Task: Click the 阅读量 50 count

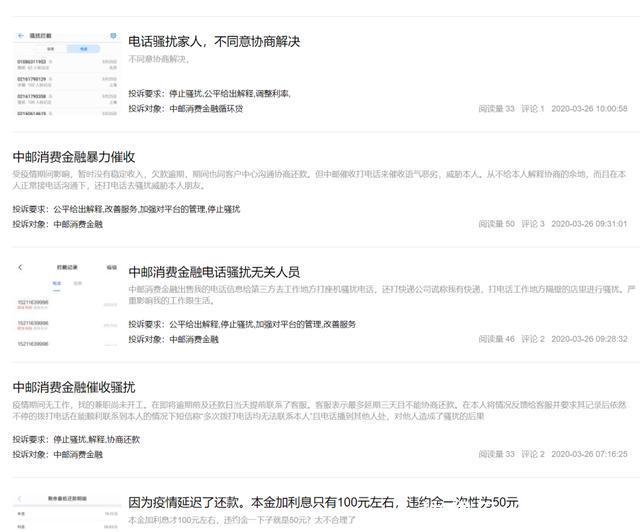Action: click(496, 224)
